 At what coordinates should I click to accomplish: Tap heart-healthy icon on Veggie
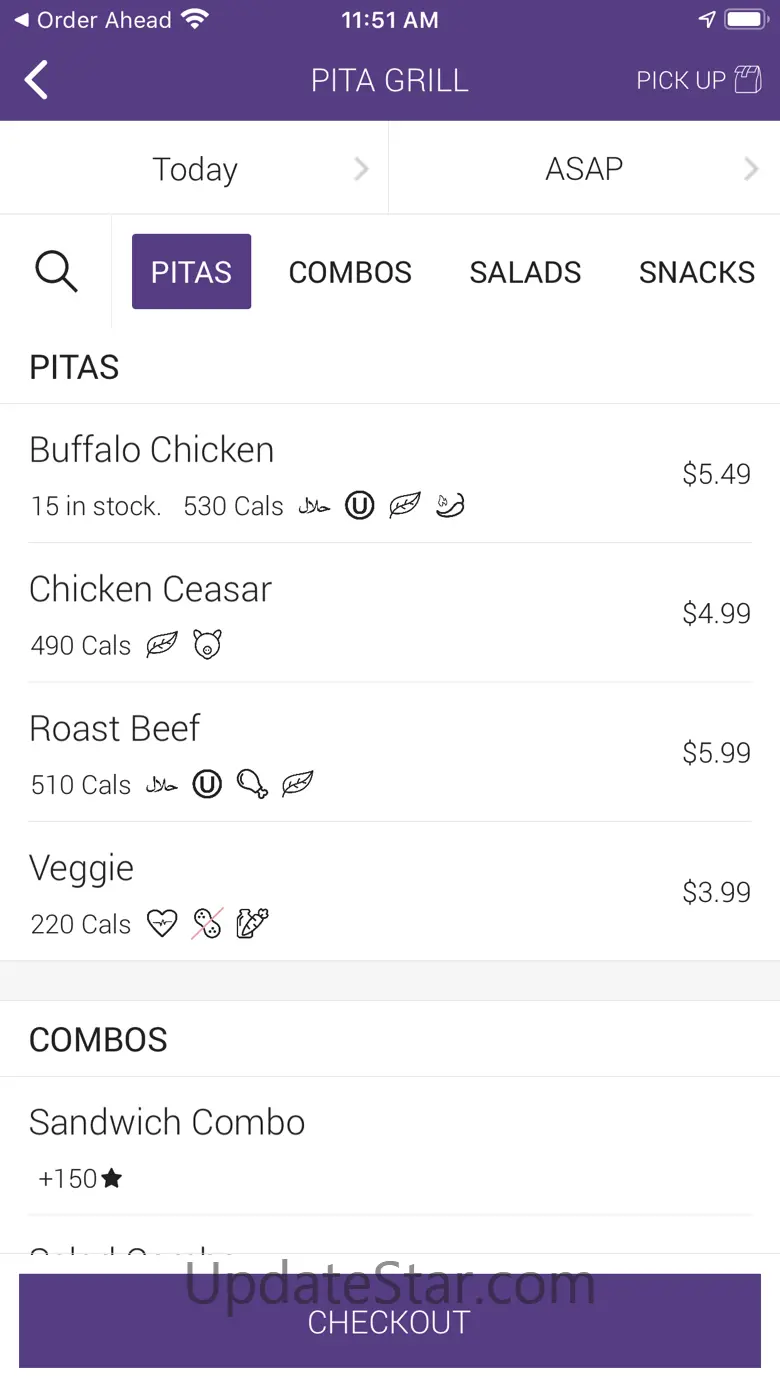[162, 923]
